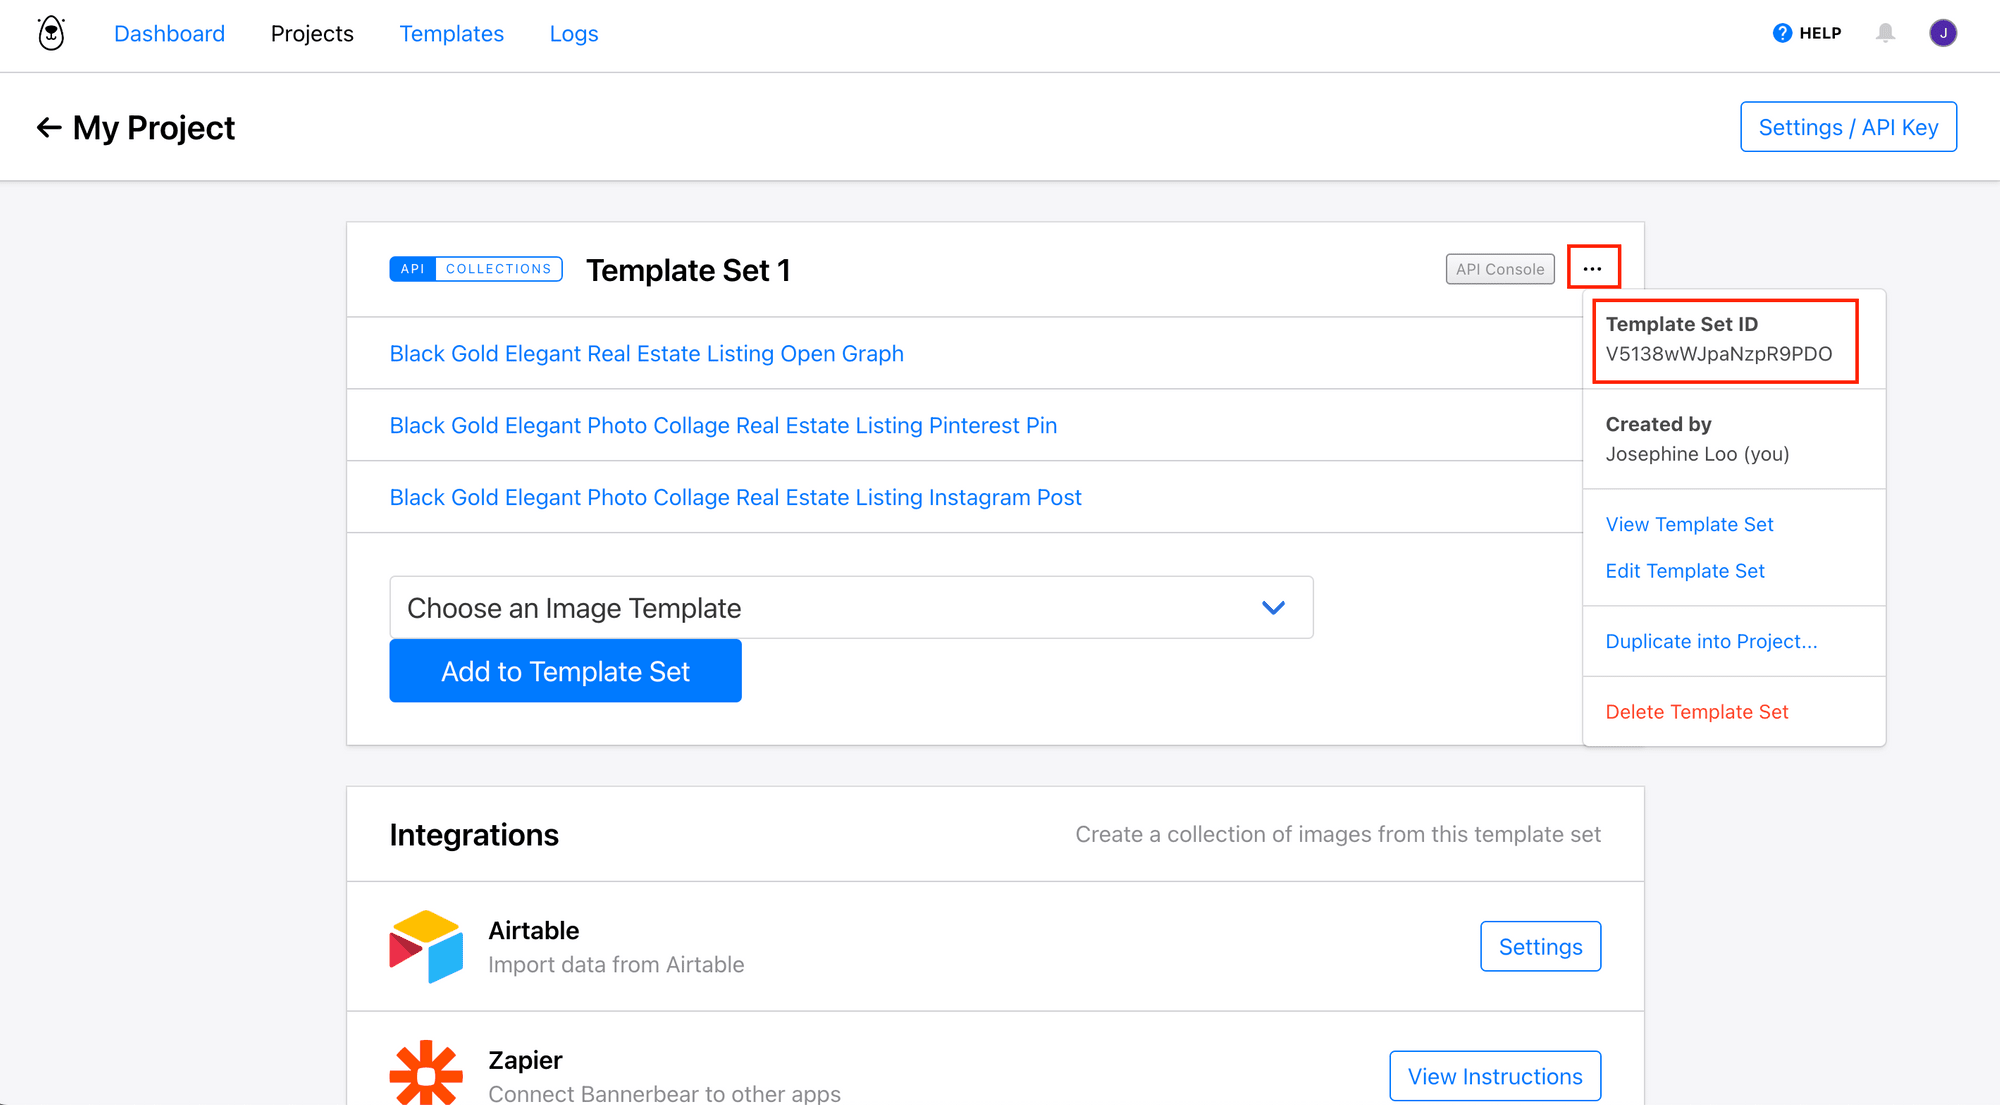Click the Airtable logo icon
2000x1105 pixels.
(x=426, y=946)
